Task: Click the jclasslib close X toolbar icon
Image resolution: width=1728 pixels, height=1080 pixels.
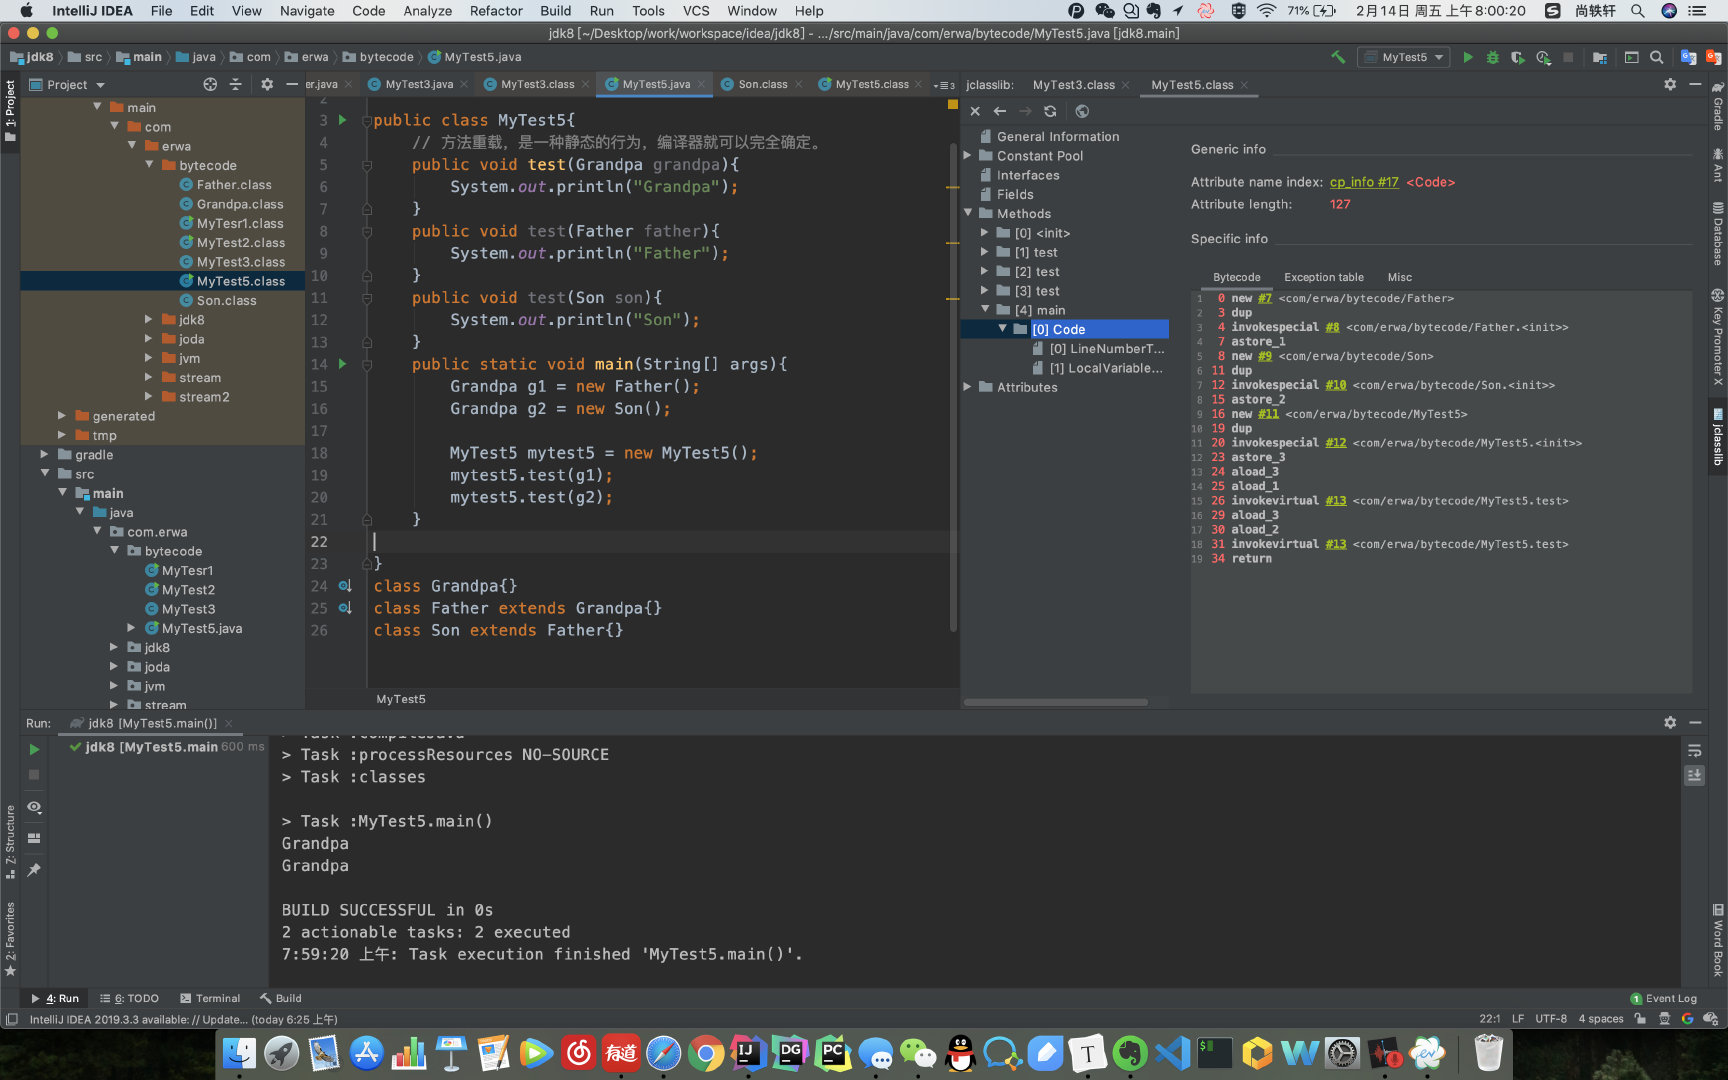Action: tap(975, 111)
